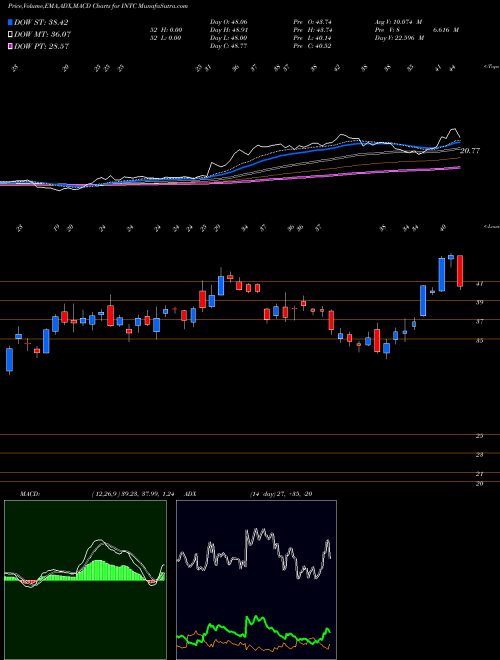Click the Day O opening price value

(x=228, y=21)
